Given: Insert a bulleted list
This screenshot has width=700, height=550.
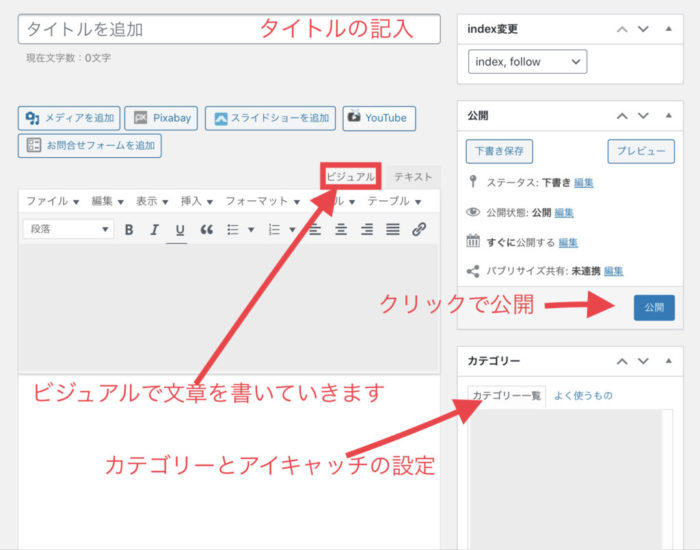Looking at the screenshot, I should [233, 229].
